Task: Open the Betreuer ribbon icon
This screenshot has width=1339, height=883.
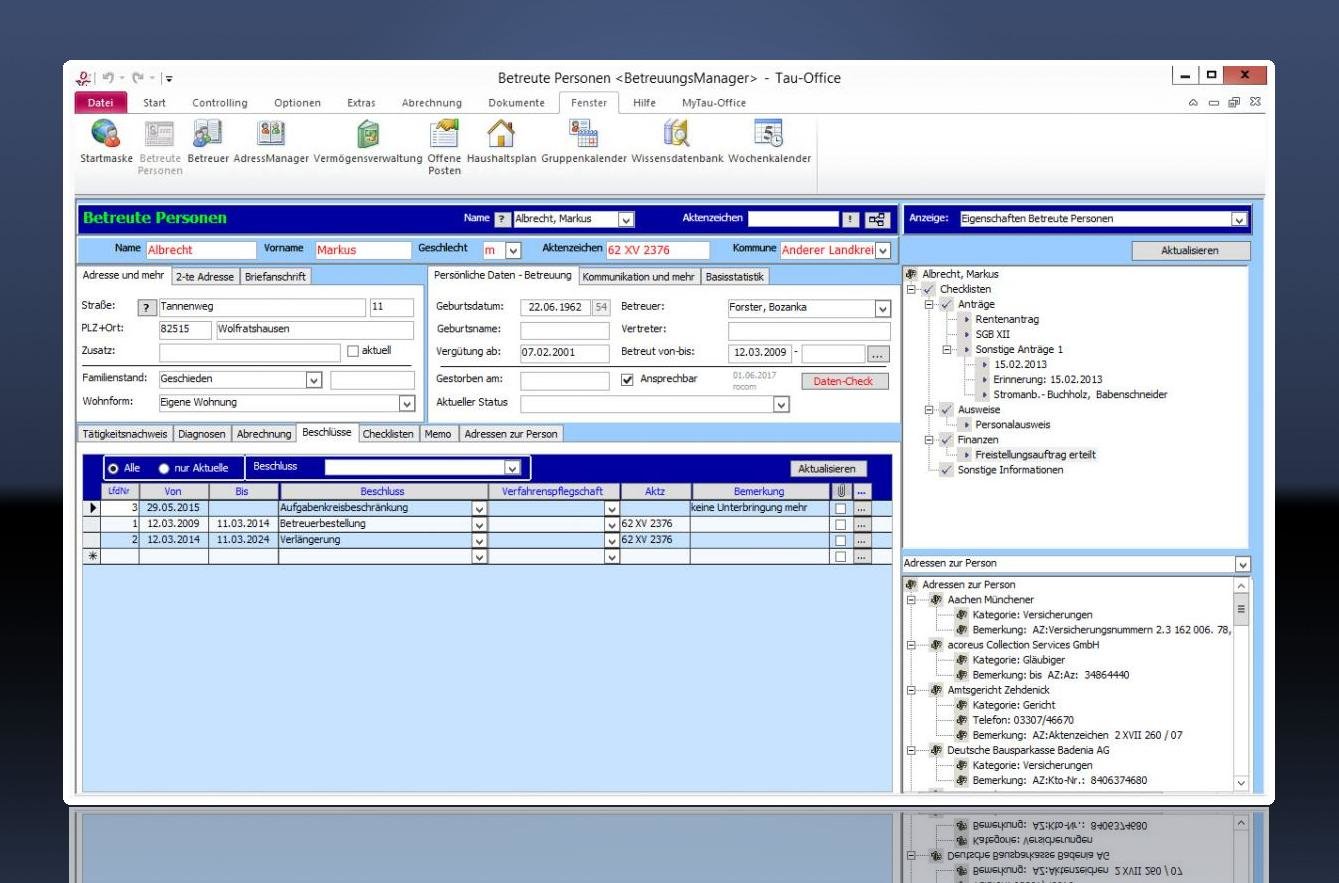Action: point(208,134)
